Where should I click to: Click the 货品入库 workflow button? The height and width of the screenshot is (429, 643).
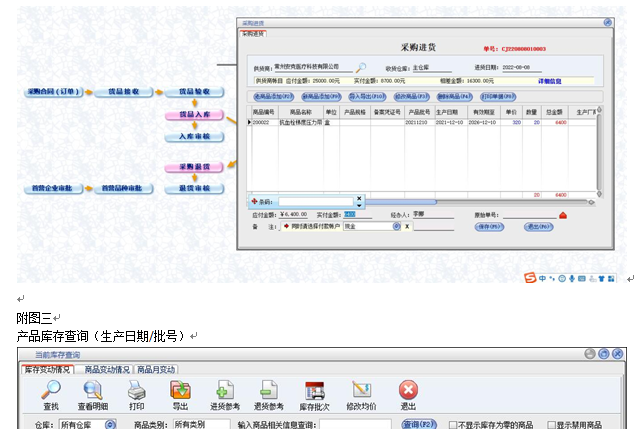point(199,114)
